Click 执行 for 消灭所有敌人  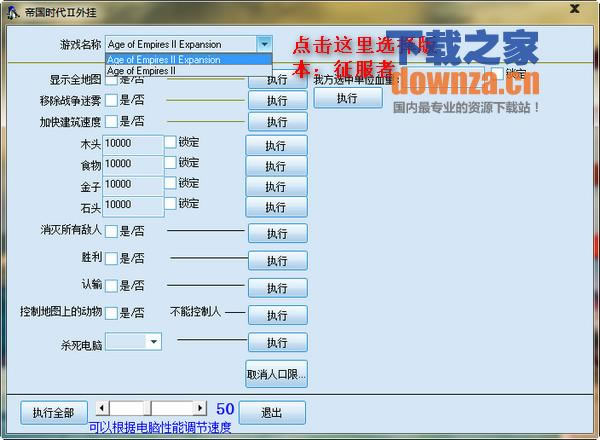coord(277,233)
